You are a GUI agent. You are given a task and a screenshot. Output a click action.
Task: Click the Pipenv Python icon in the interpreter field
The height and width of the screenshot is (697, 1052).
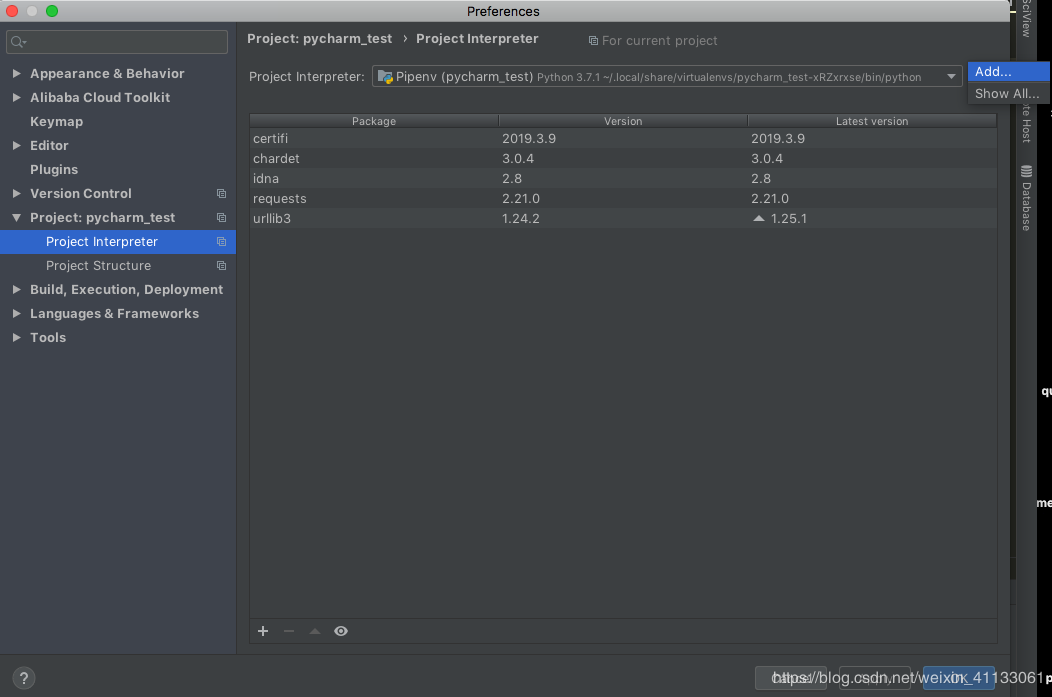[385, 77]
